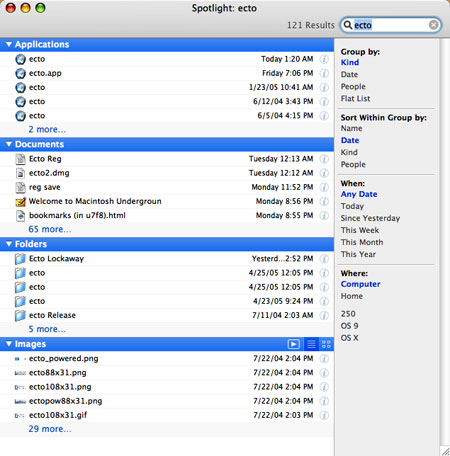Show info for ecto 6/5/04 result
450x456 pixels.
324,116
